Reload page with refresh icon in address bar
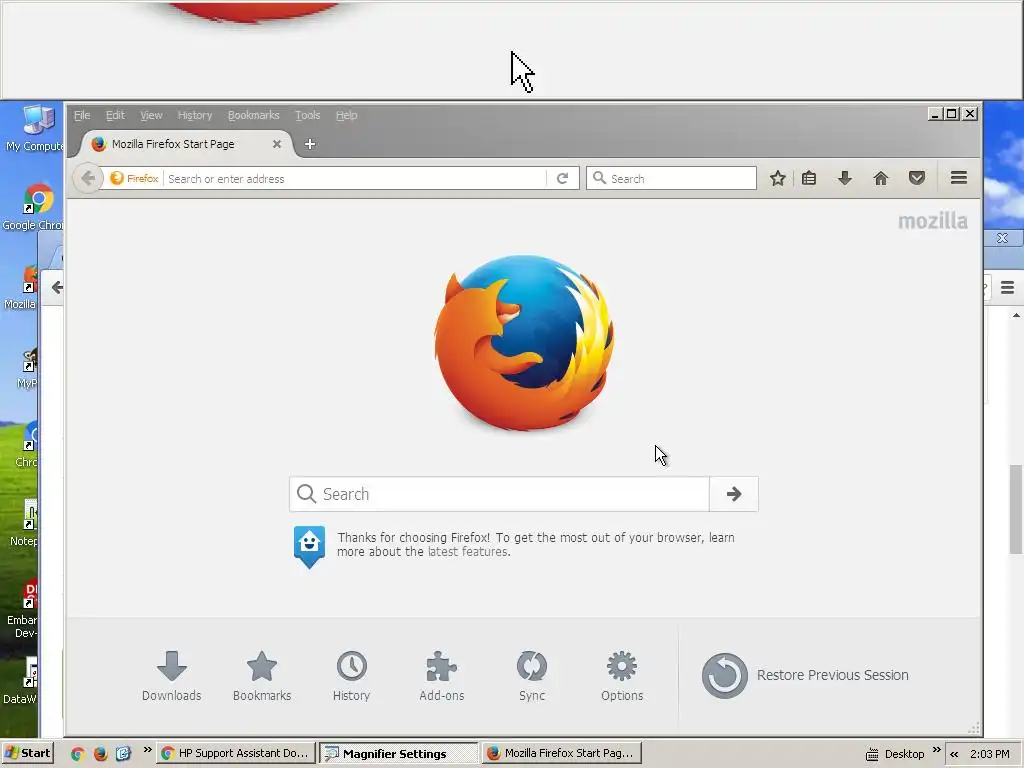 562,178
